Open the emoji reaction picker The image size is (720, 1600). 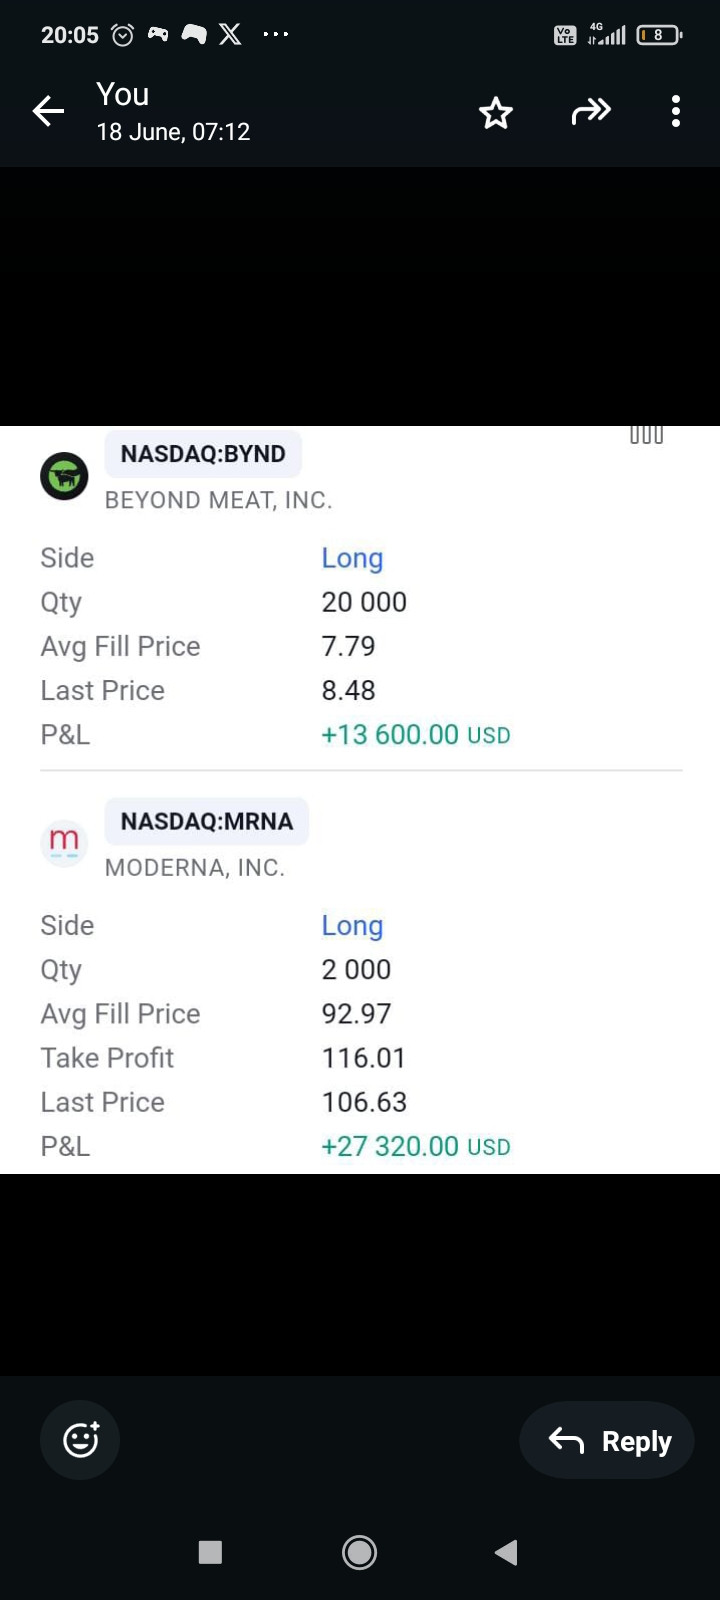click(80, 1440)
